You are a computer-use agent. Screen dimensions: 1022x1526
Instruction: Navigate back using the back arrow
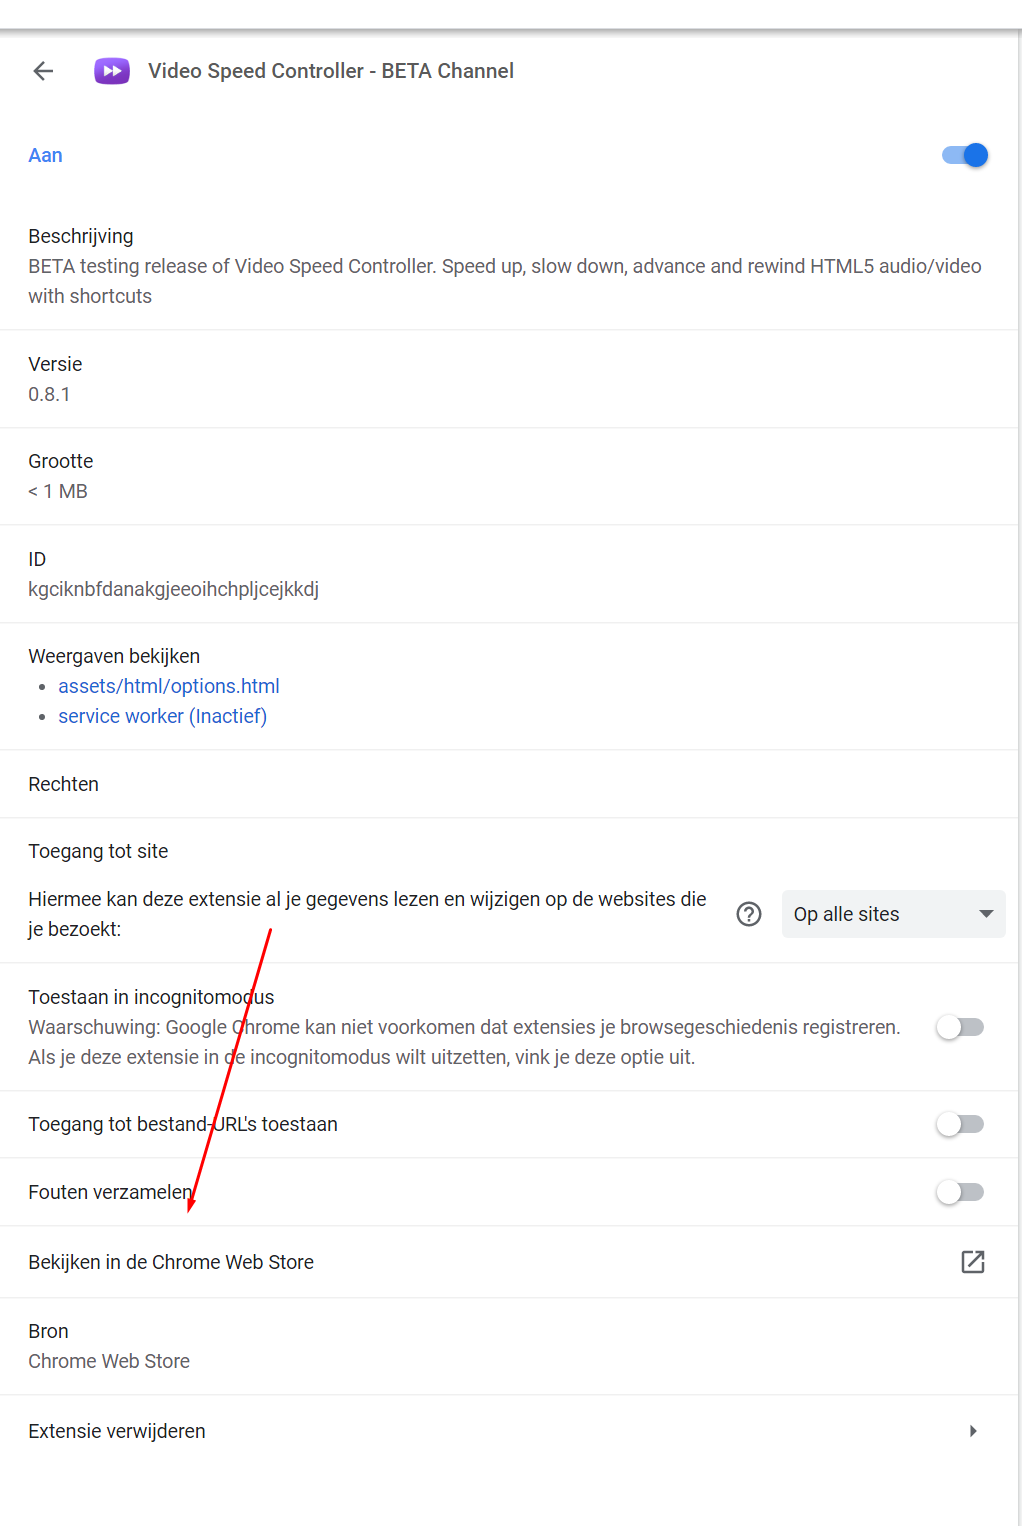42,70
